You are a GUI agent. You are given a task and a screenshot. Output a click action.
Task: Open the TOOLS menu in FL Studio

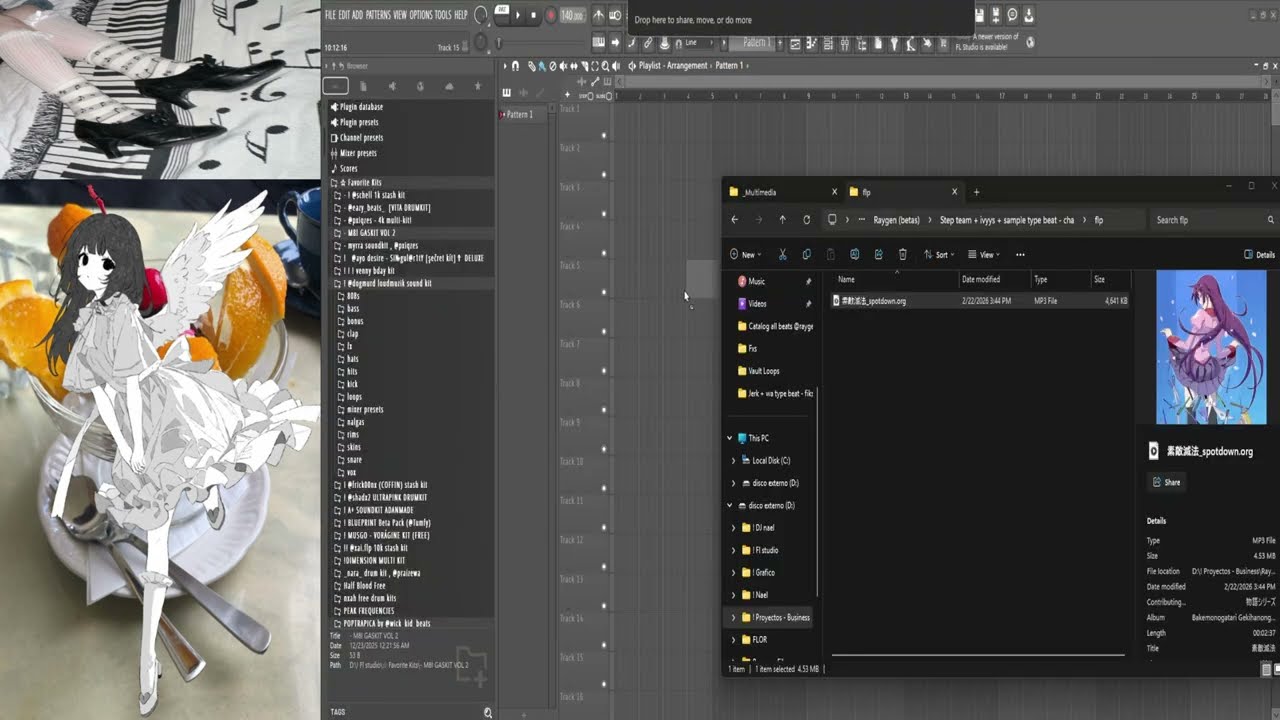tap(443, 15)
